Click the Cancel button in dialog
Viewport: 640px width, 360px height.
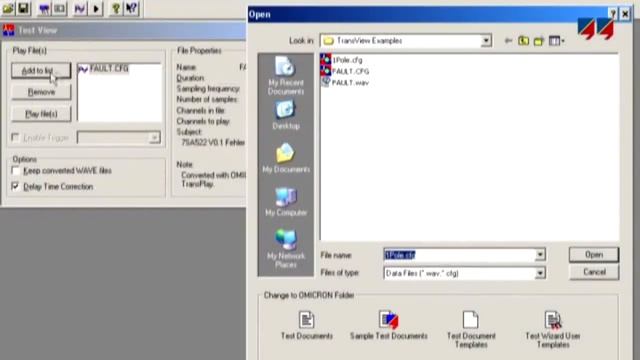[x=594, y=272]
